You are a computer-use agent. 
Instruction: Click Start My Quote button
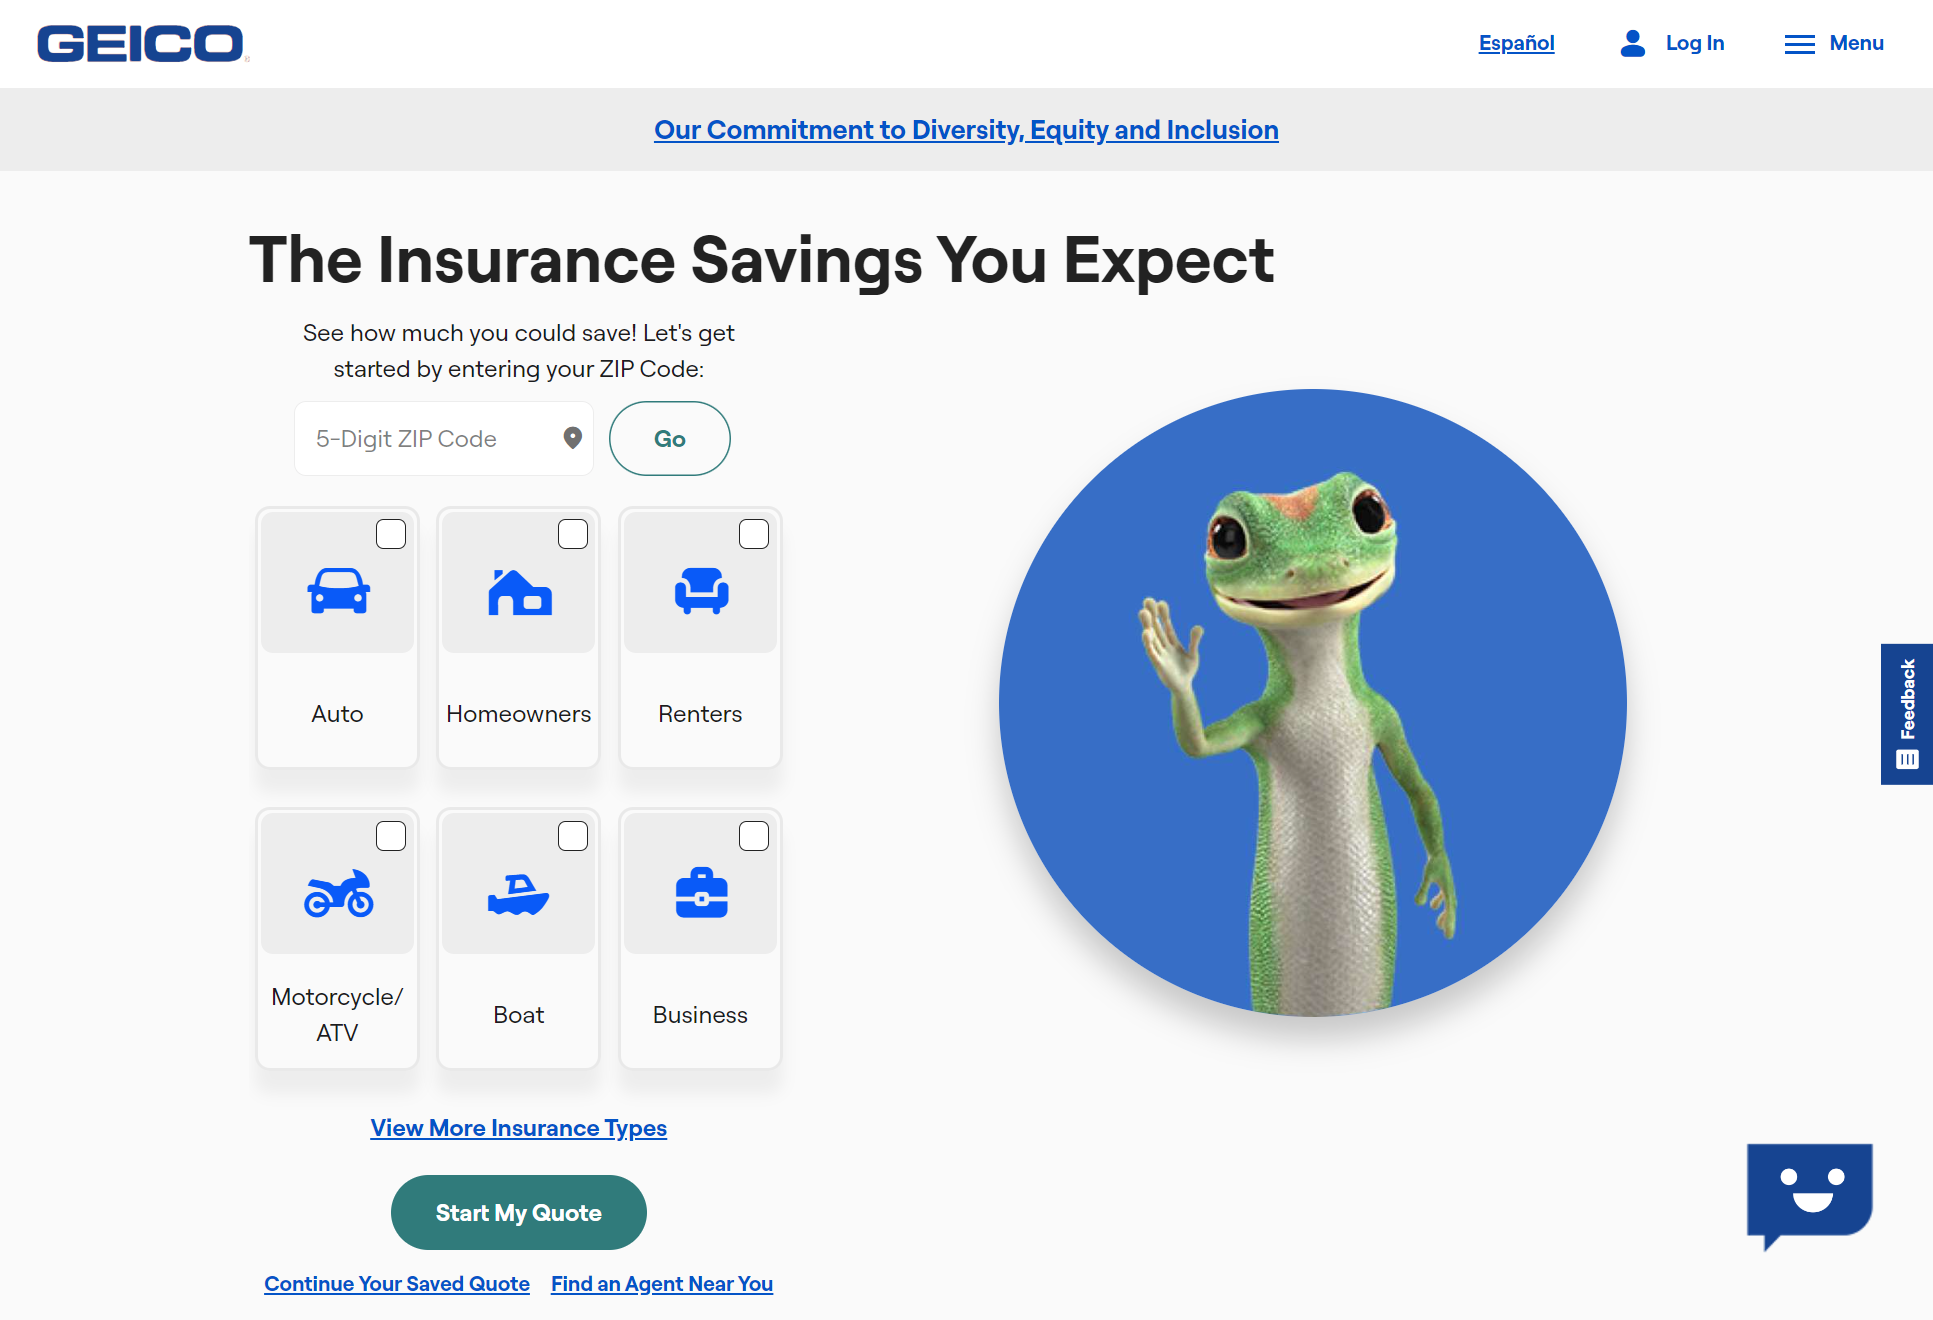(519, 1213)
